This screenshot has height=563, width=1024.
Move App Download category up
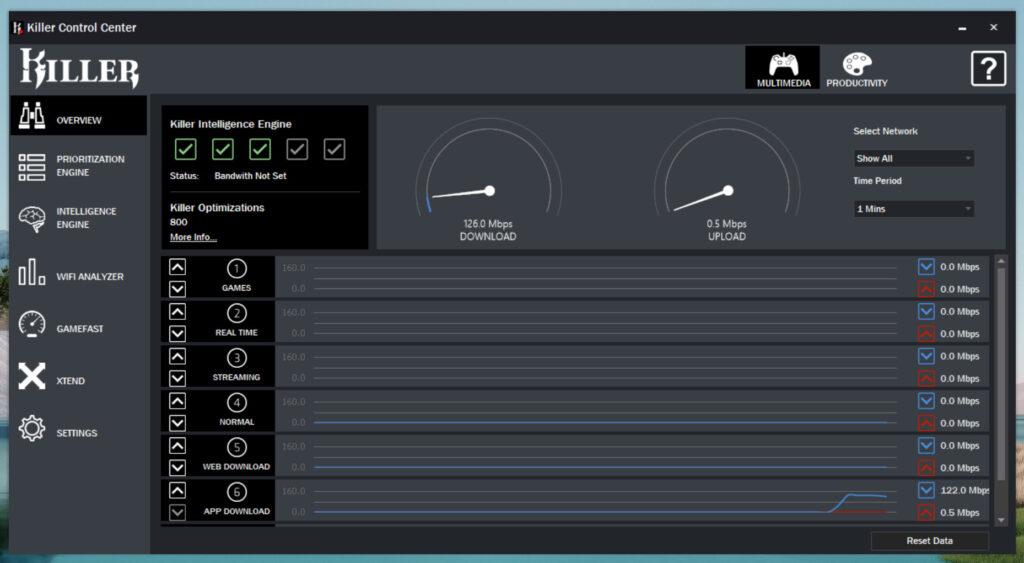click(x=177, y=490)
